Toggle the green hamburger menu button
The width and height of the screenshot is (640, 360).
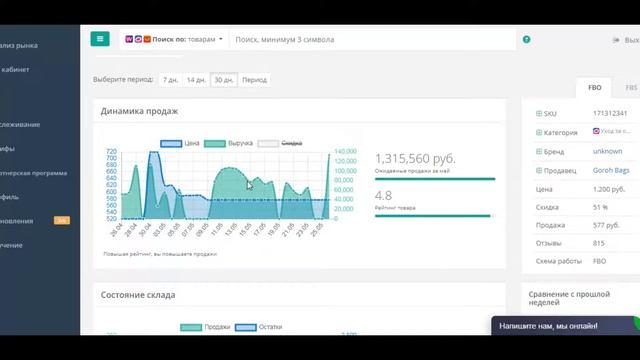(x=100, y=39)
